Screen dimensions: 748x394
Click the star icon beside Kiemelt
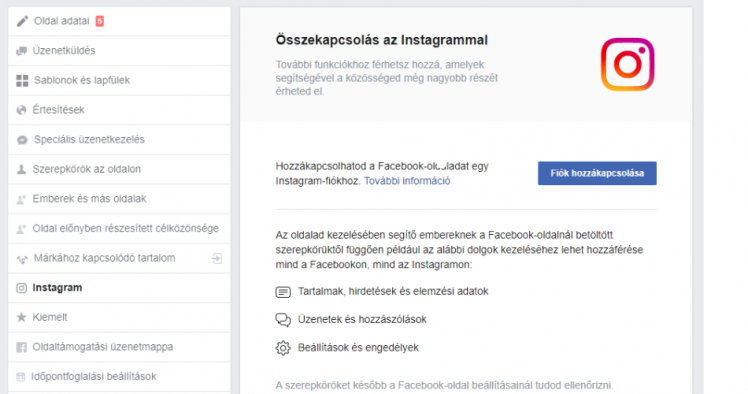[21, 317]
